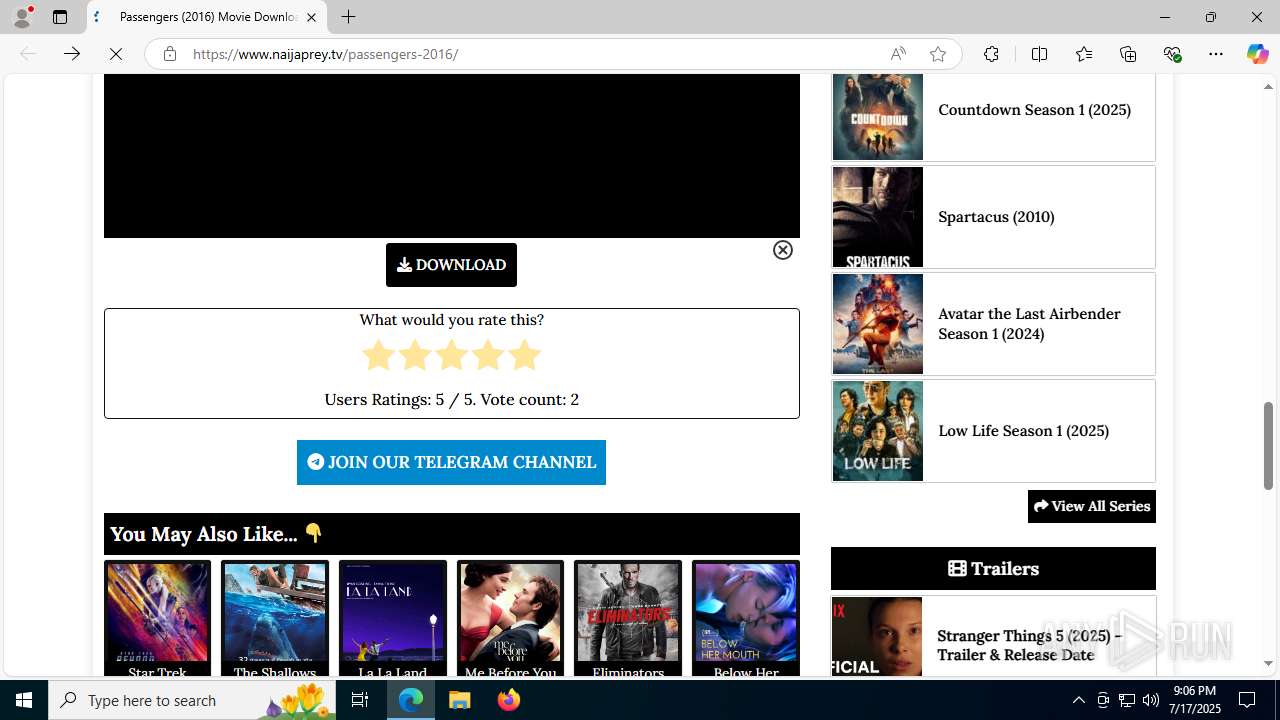Click JOIN OUR TELEGRAM CHANNEL button
The image size is (1280, 720).
pos(451,462)
